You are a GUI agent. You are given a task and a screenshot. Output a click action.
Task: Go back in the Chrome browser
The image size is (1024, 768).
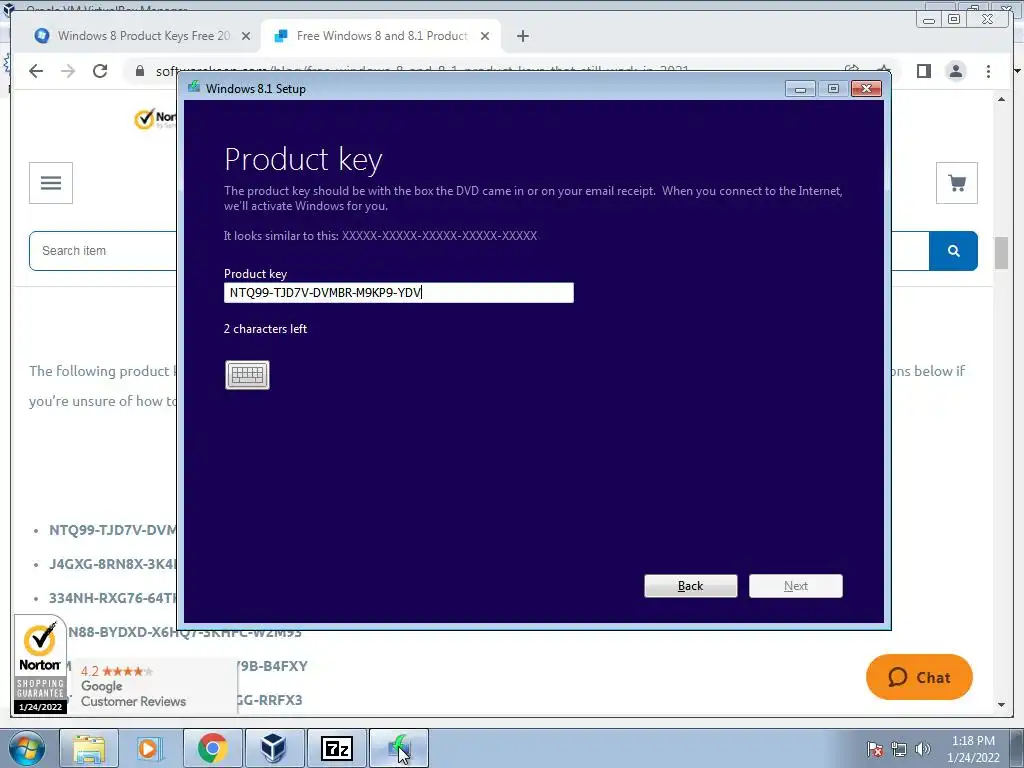point(36,71)
